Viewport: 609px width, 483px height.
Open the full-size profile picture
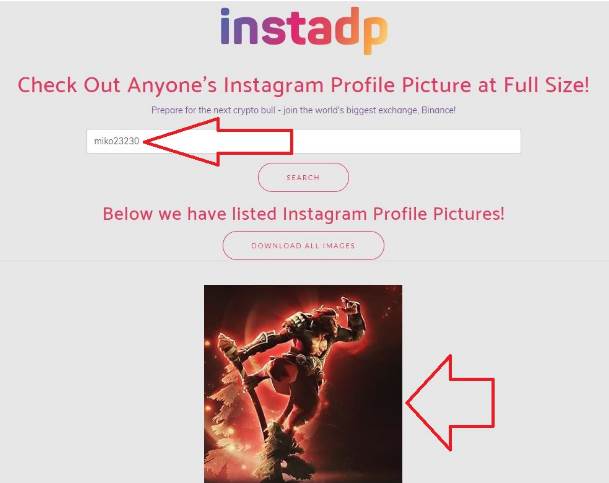303,384
